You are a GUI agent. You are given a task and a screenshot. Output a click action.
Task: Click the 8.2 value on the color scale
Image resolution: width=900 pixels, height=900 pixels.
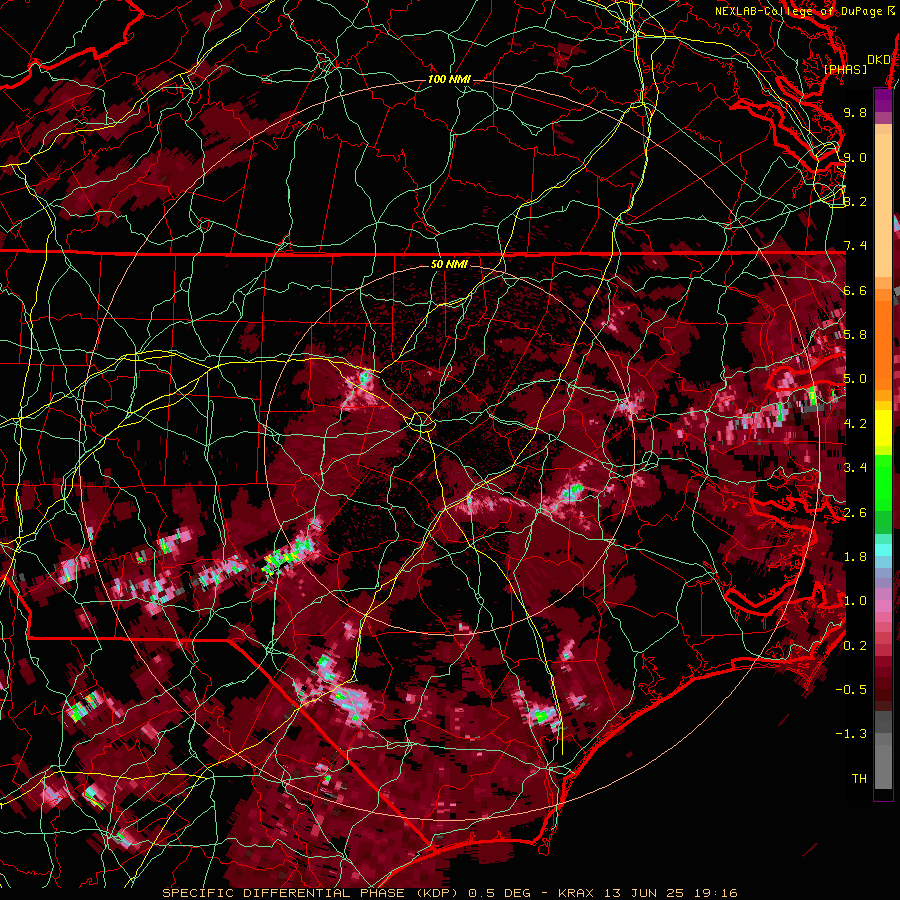click(x=855, y=201)
